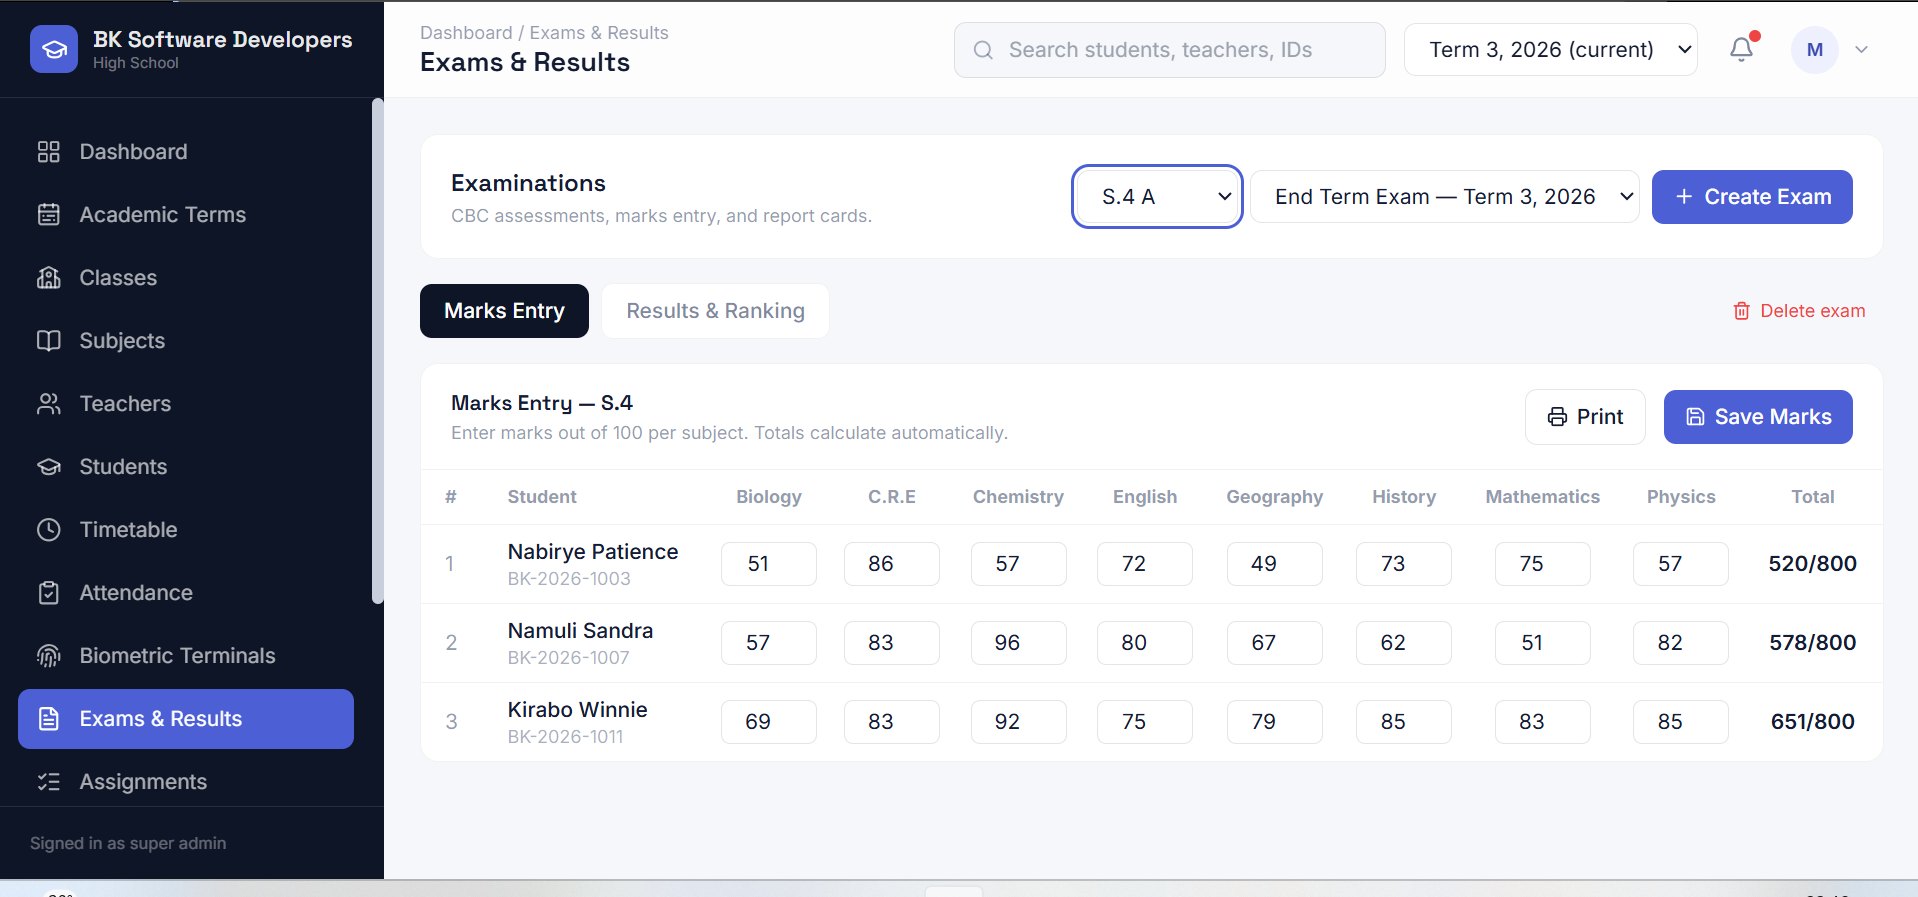Click the Classes building icon
This screenshot has height=897, width=1918.
(49, 278)
